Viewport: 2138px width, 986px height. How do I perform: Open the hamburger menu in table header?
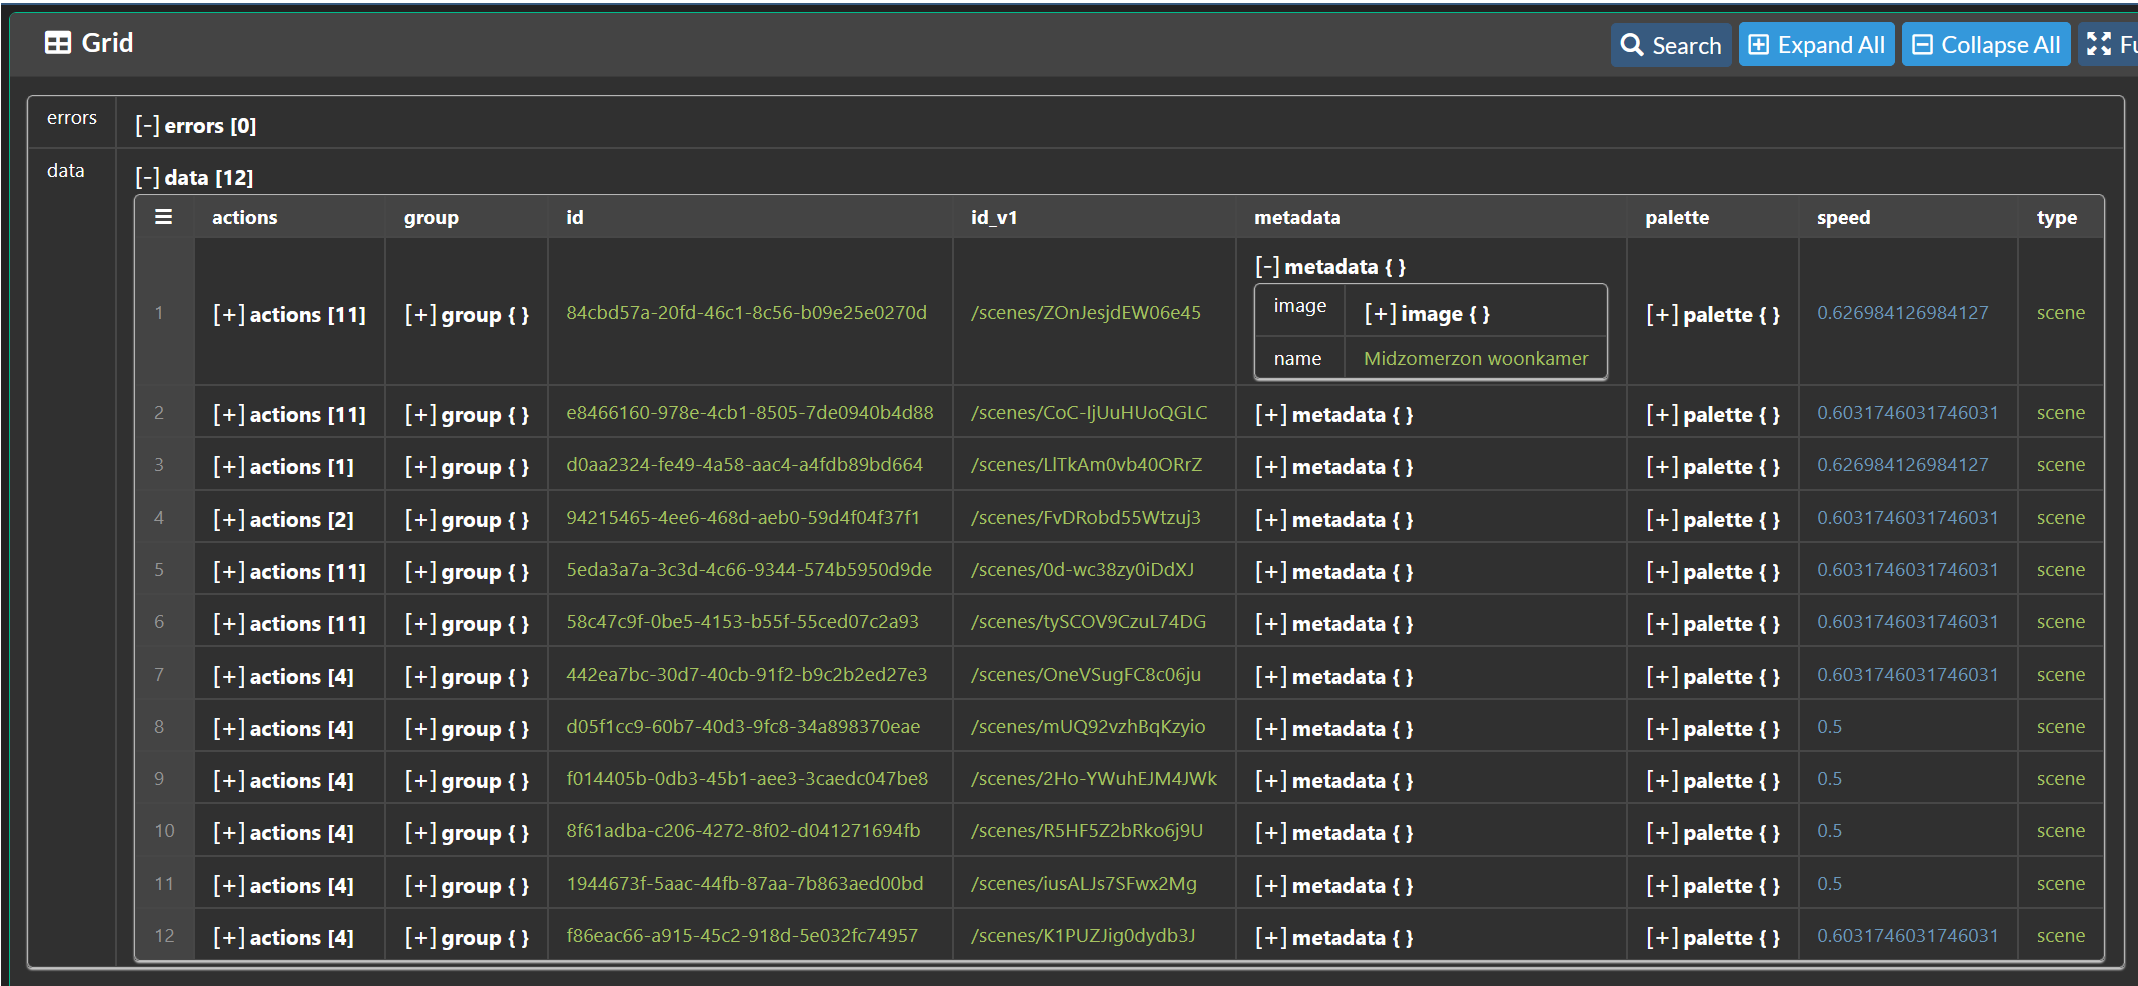(x=164, y=217)
